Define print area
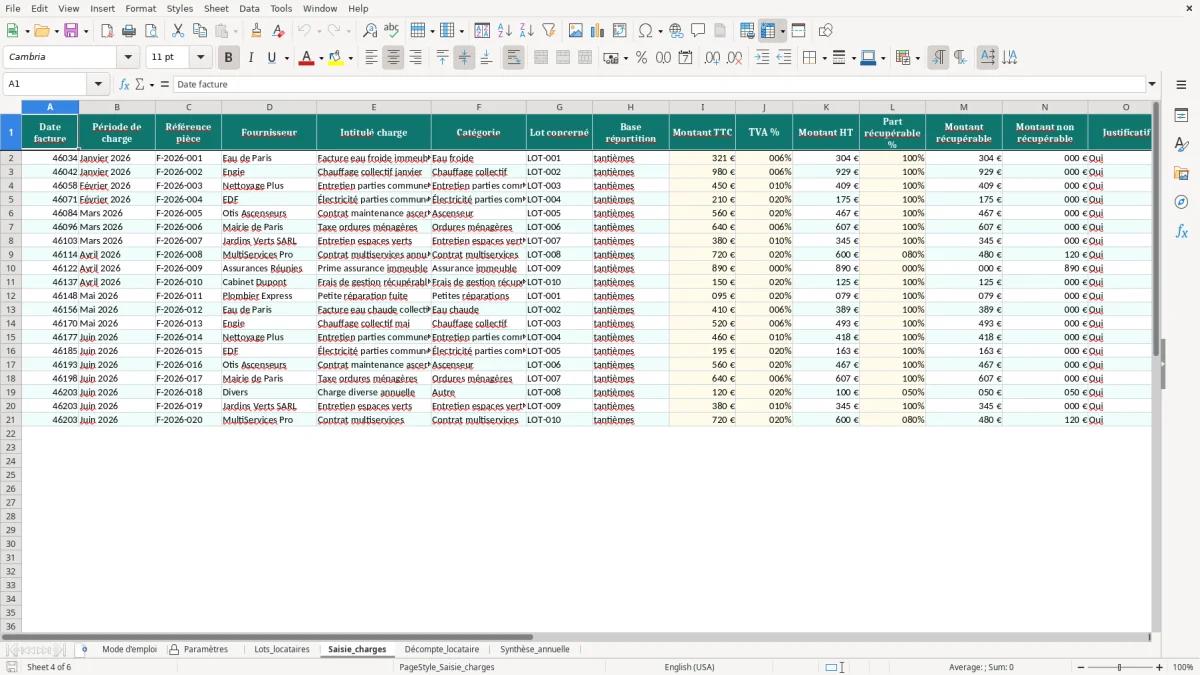The image size is (1200, 675). [747, 31]
